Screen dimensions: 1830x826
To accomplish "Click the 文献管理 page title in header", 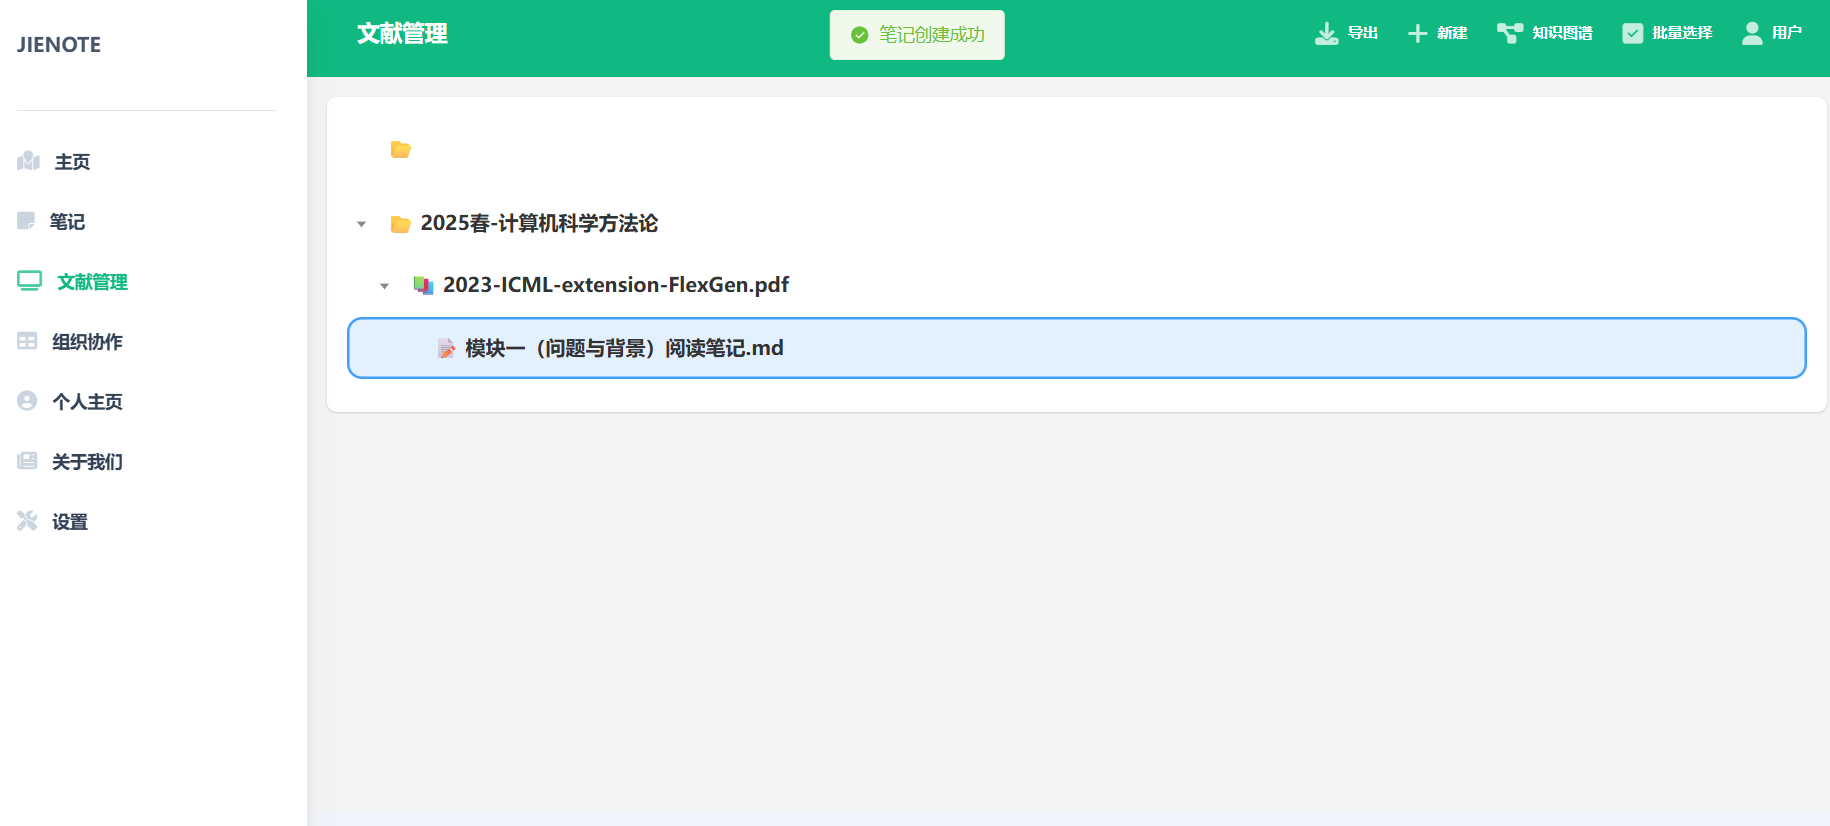I will [x=402, y=34].
